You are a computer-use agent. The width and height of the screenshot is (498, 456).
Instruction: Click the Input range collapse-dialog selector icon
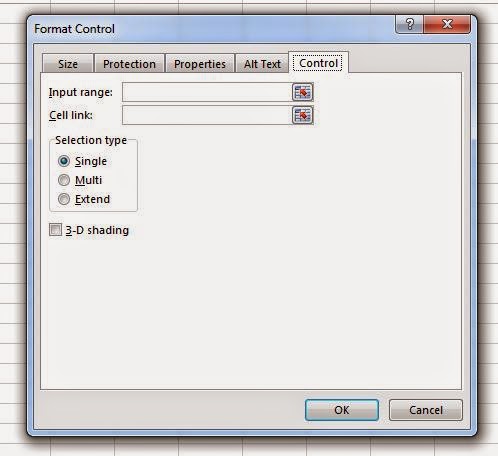(303, 92)
